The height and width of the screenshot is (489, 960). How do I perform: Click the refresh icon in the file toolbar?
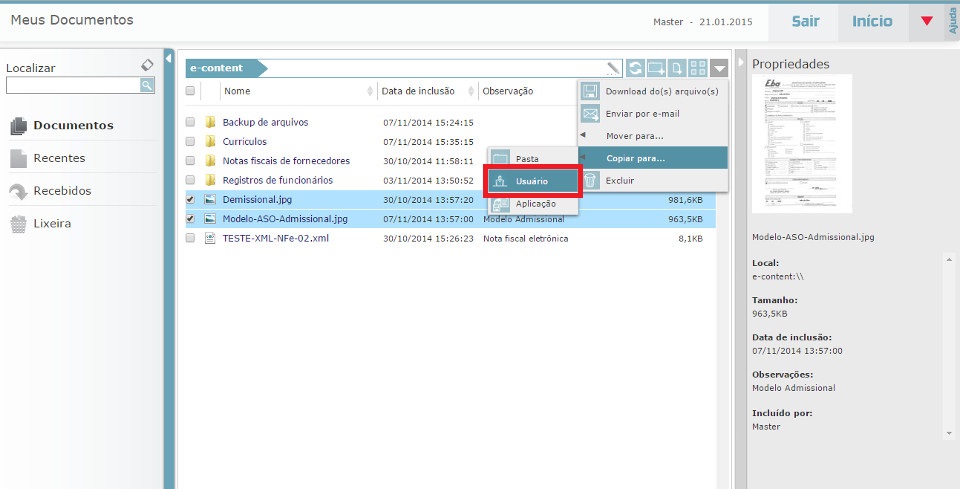pos(636,68)
